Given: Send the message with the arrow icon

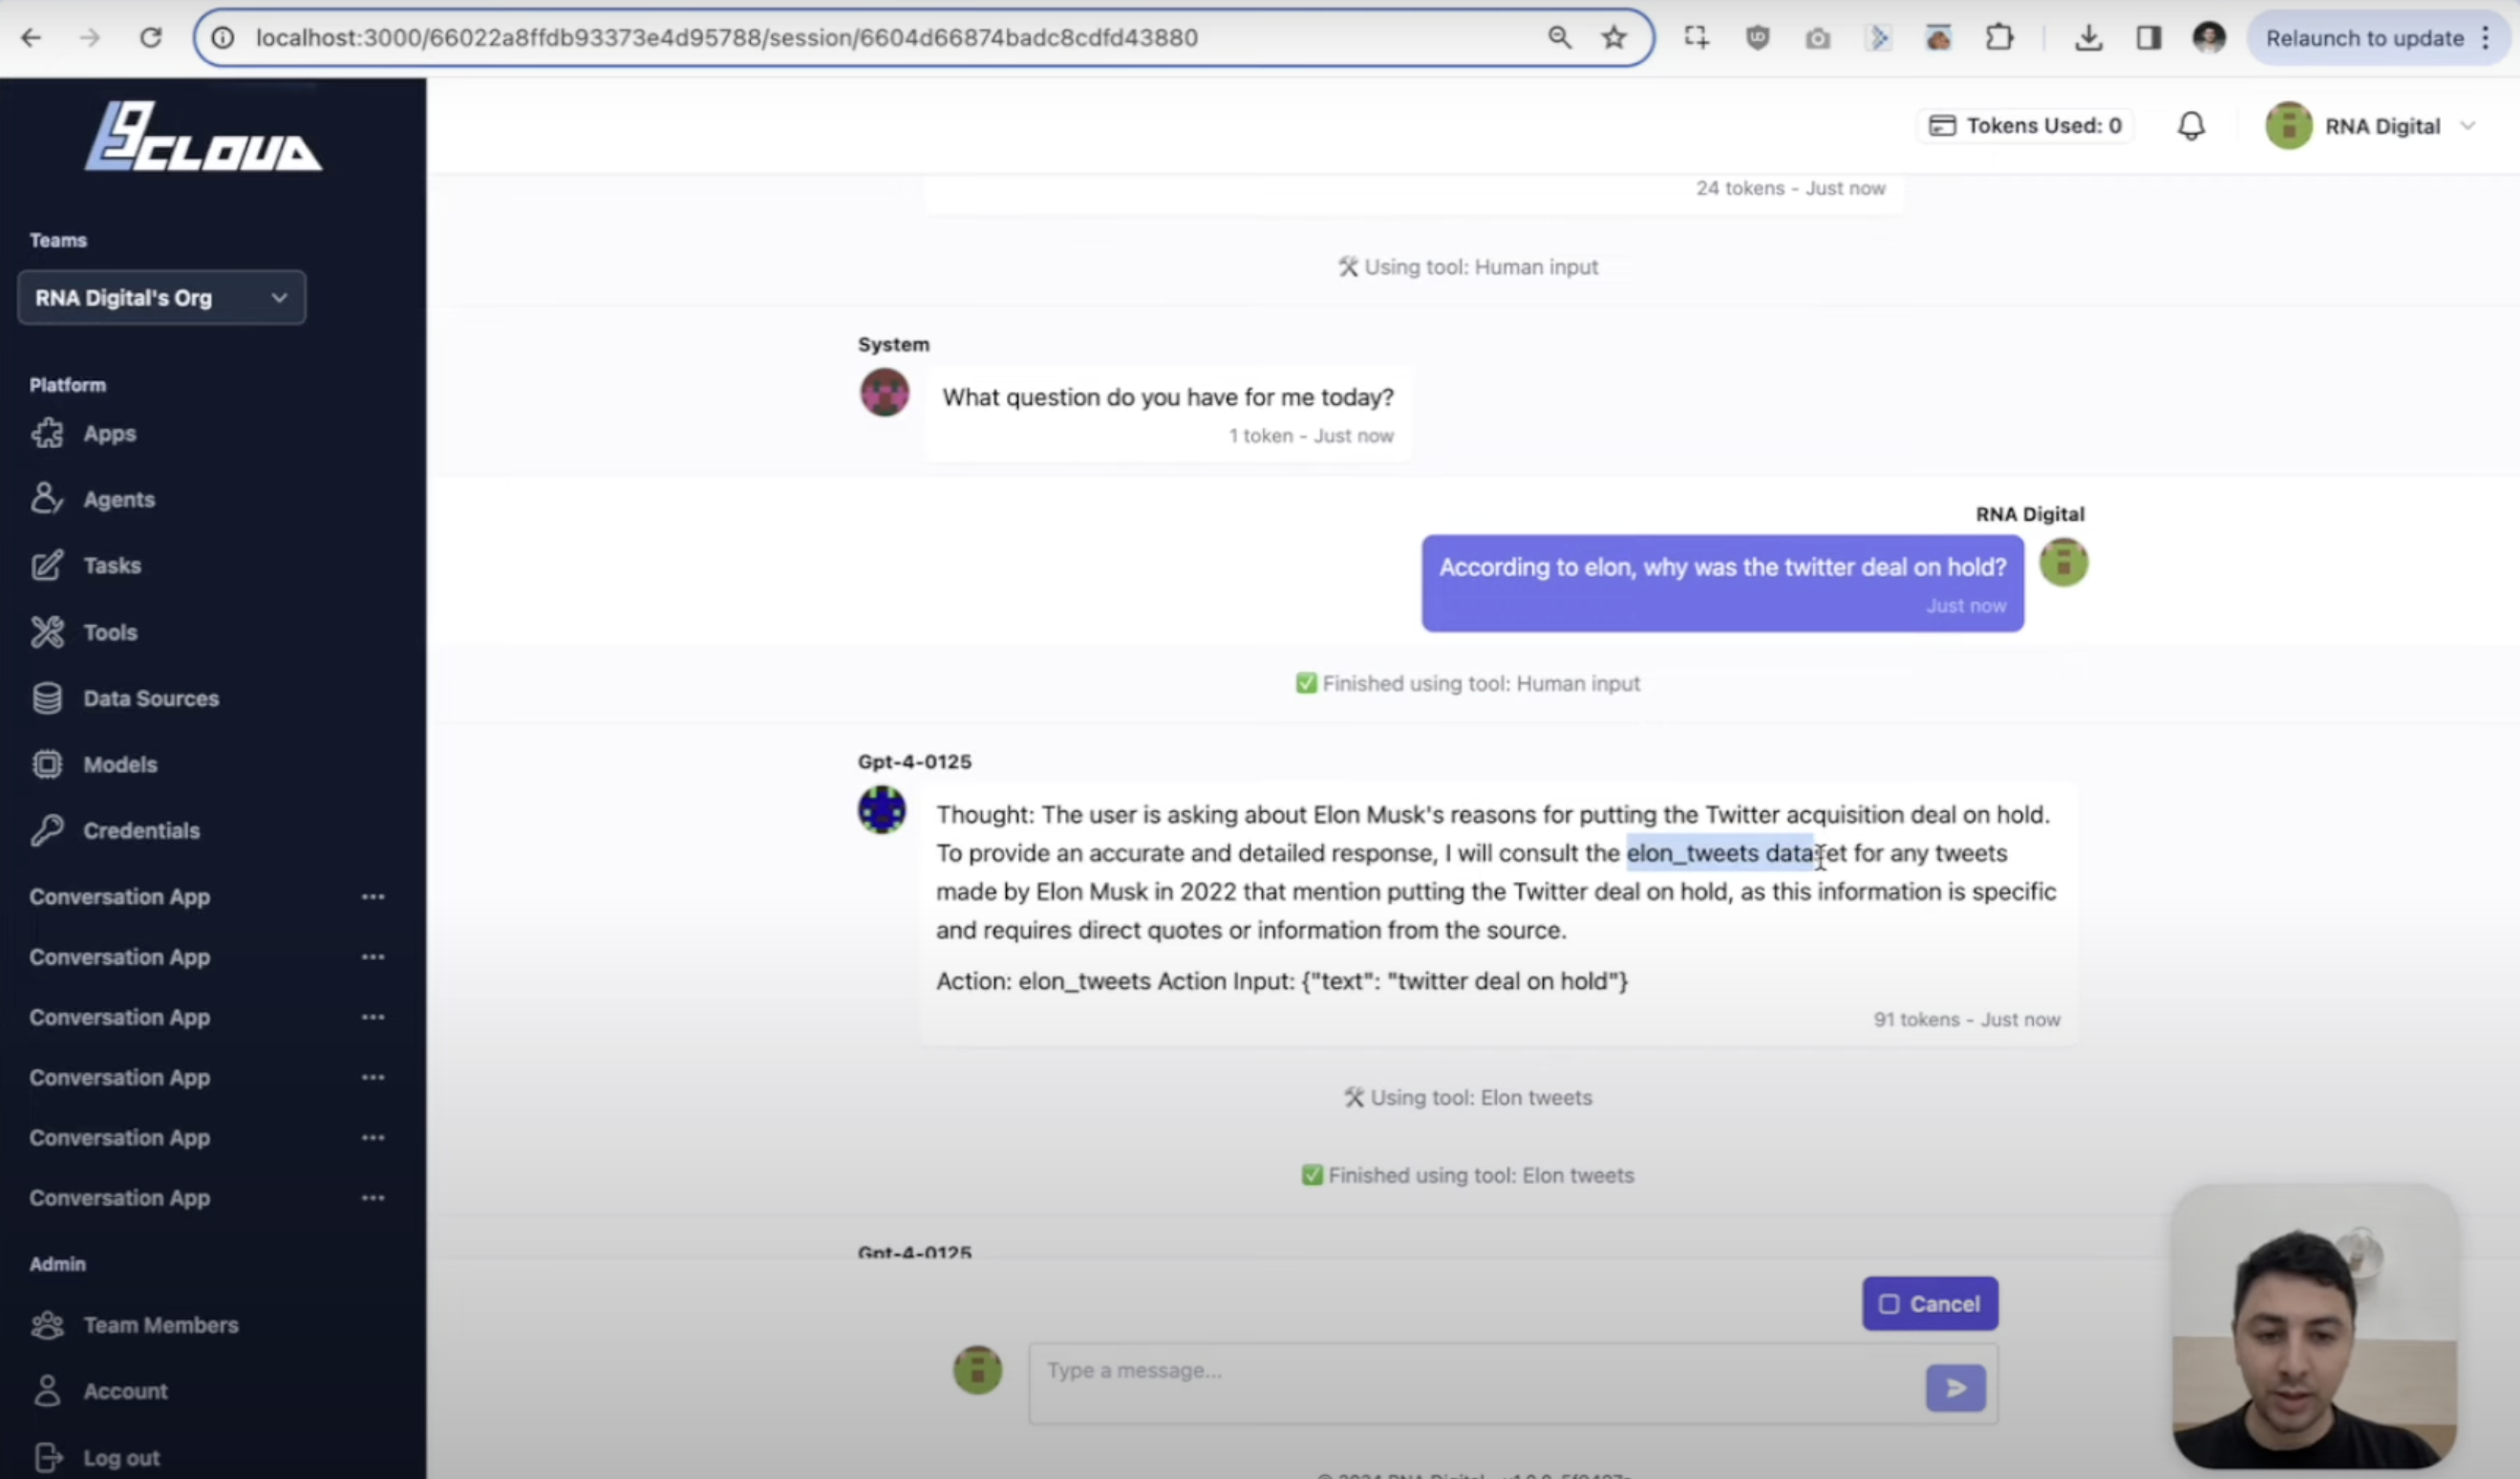Looking at the screenshot, I should click(x=1956, y=1388).
